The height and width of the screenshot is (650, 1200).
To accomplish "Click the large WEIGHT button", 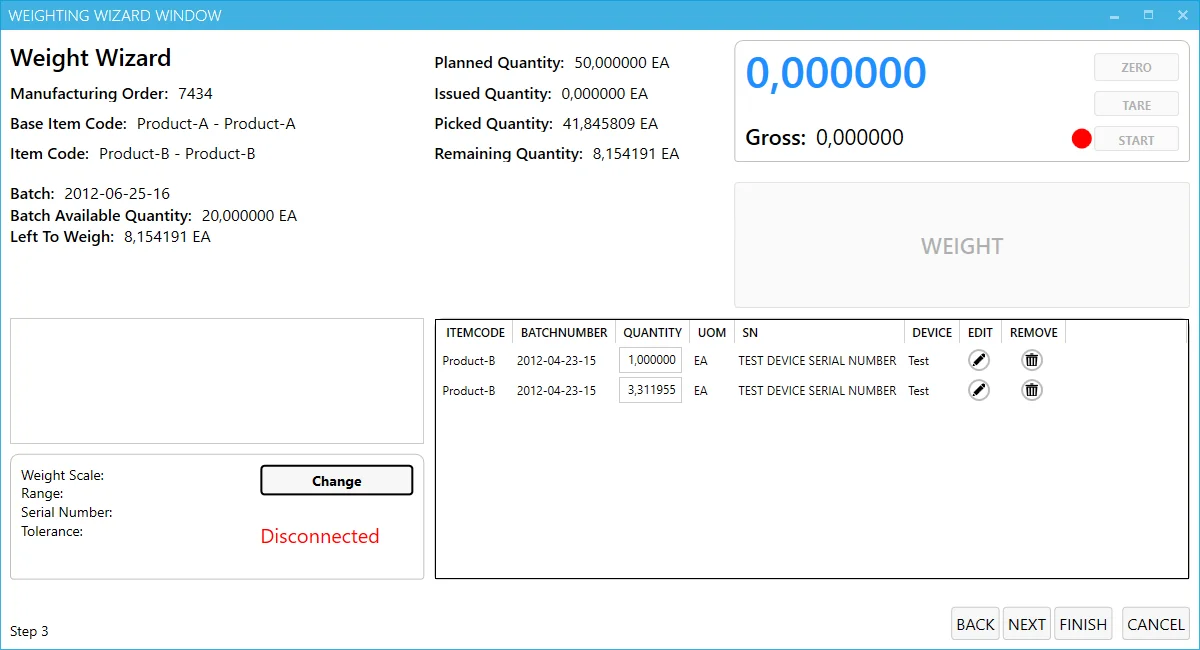I will [961, 246].
